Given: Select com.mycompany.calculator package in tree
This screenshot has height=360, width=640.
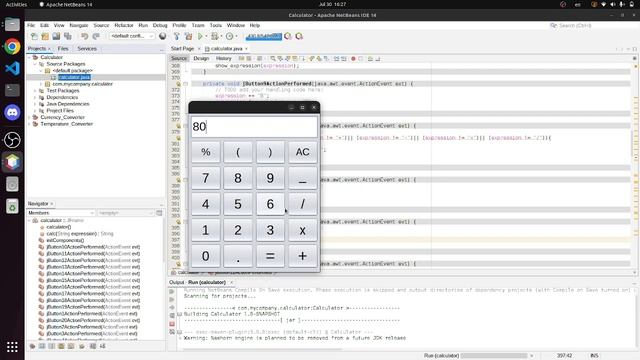Looking at the screenshot, I should pyautogui.click(x=82, y=84).
